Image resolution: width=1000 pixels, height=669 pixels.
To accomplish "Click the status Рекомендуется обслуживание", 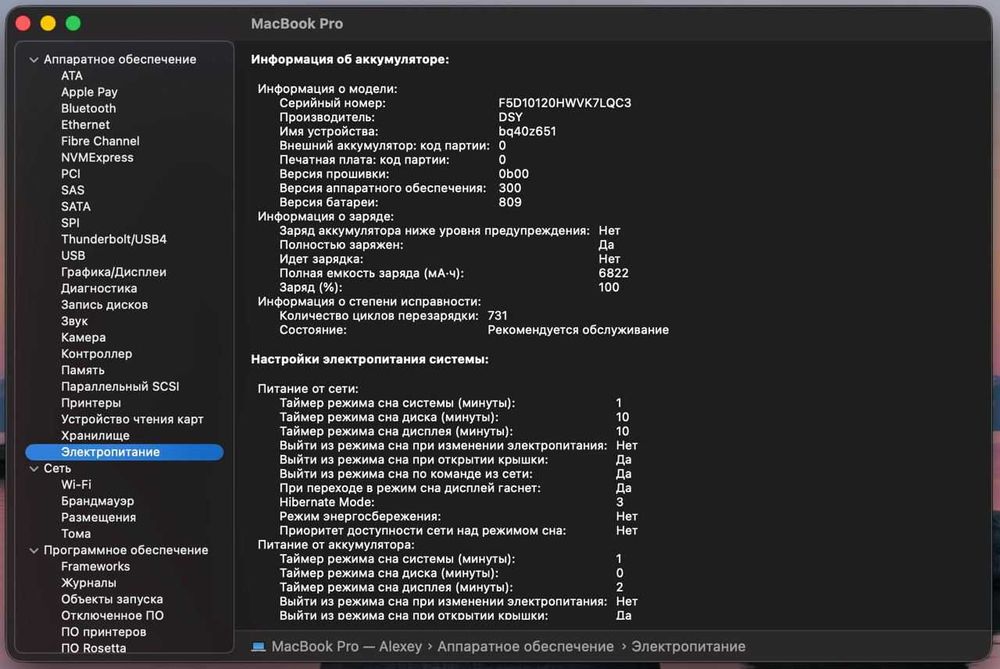I will pos(578,330).
